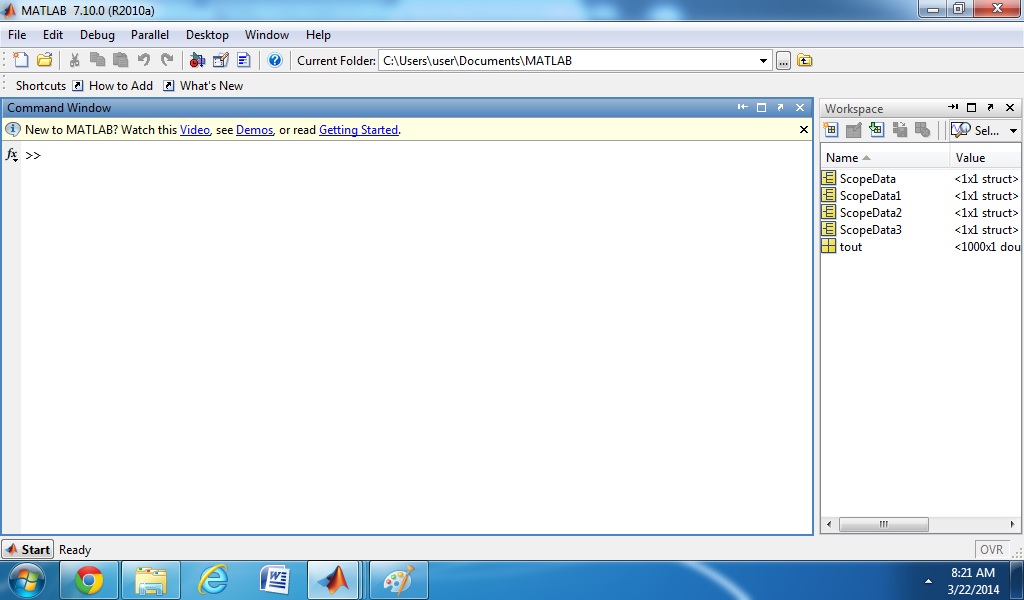Go up one folder level icon

tap(805, 61)
